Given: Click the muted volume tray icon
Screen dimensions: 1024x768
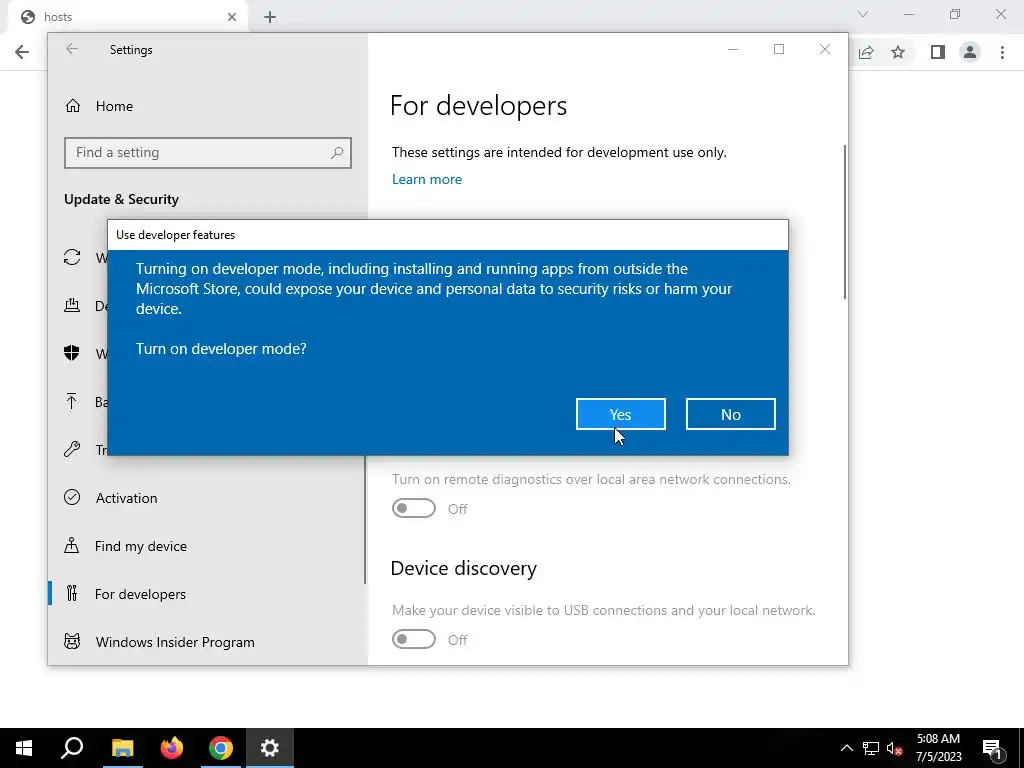Looking at the screenshot, I should click(x=895, y=748).
